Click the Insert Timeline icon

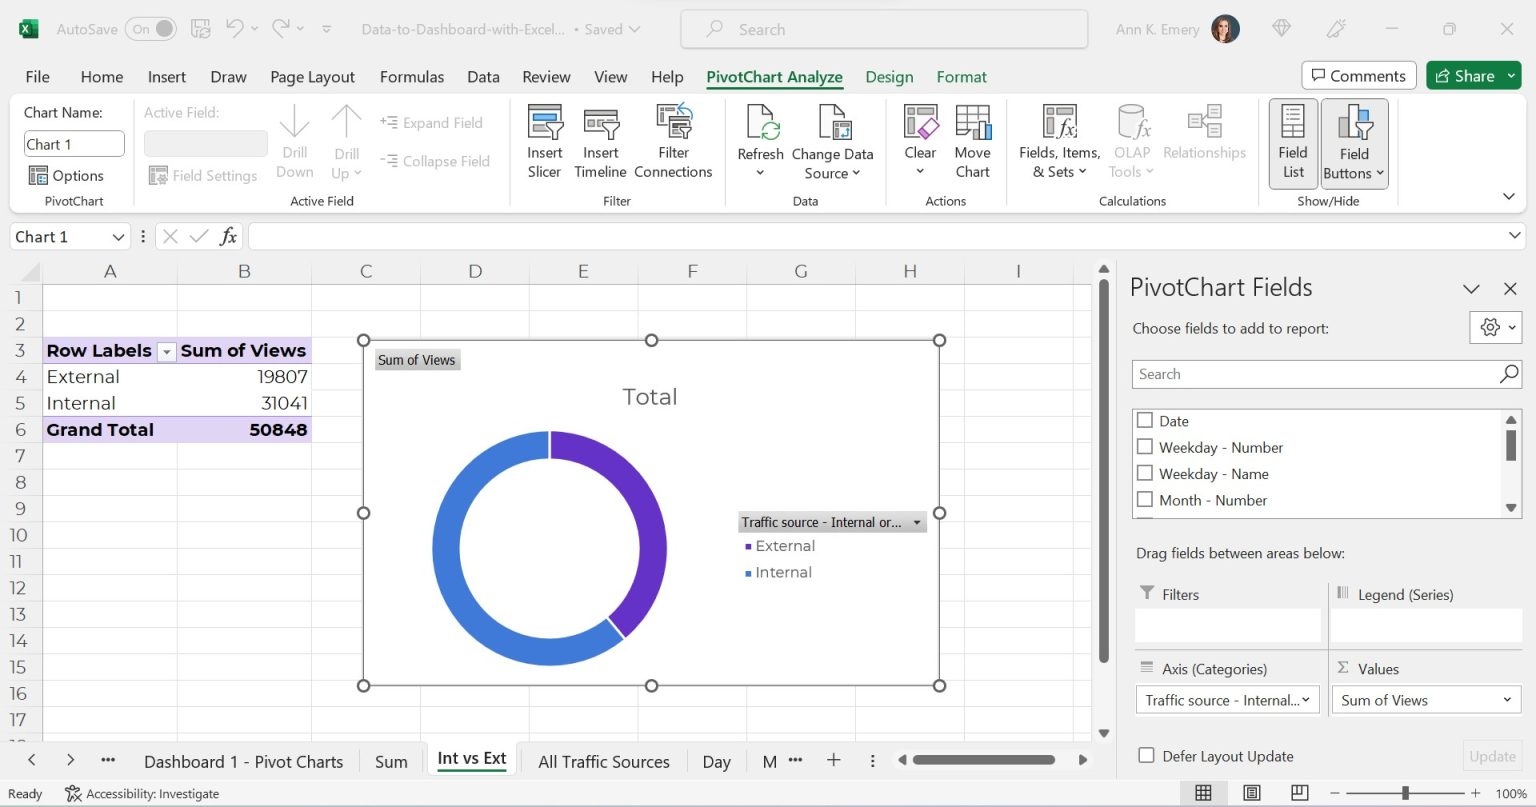point(599,140)
